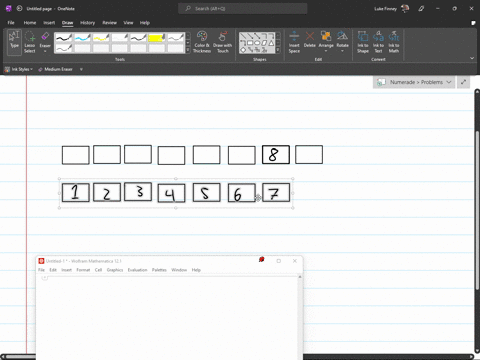Viewport: 480px width, 360px height.
Task: Switch to the Home tab
Action: click(x=30, y=23)
